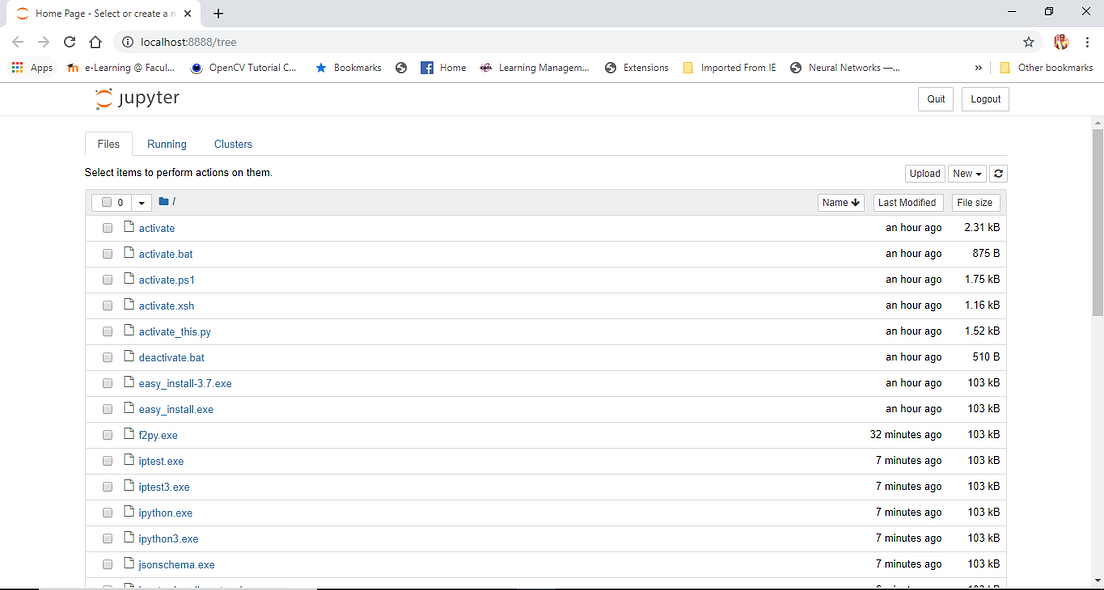Check the checkbox next to f2py.exe
Screen dimensions: 1104x590
pyautogui.click(x=107, y=434)
